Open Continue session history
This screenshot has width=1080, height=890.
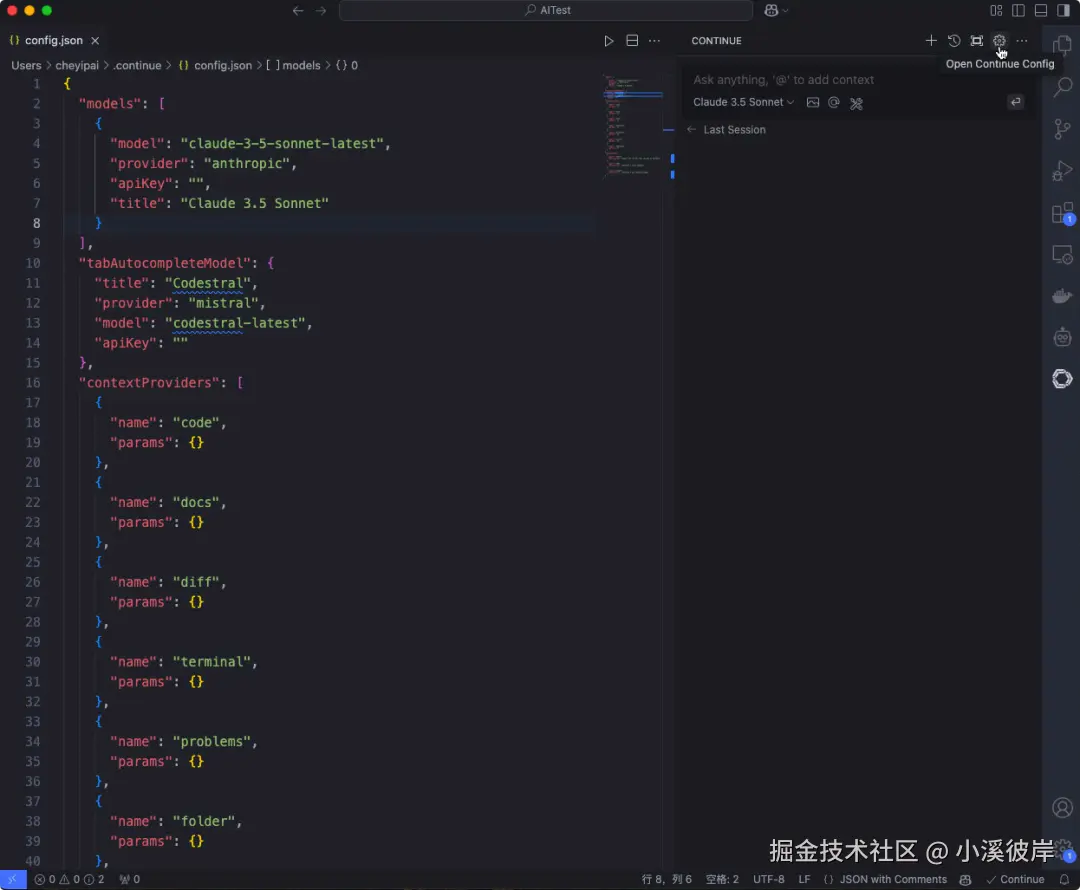(x=954, y=41)
